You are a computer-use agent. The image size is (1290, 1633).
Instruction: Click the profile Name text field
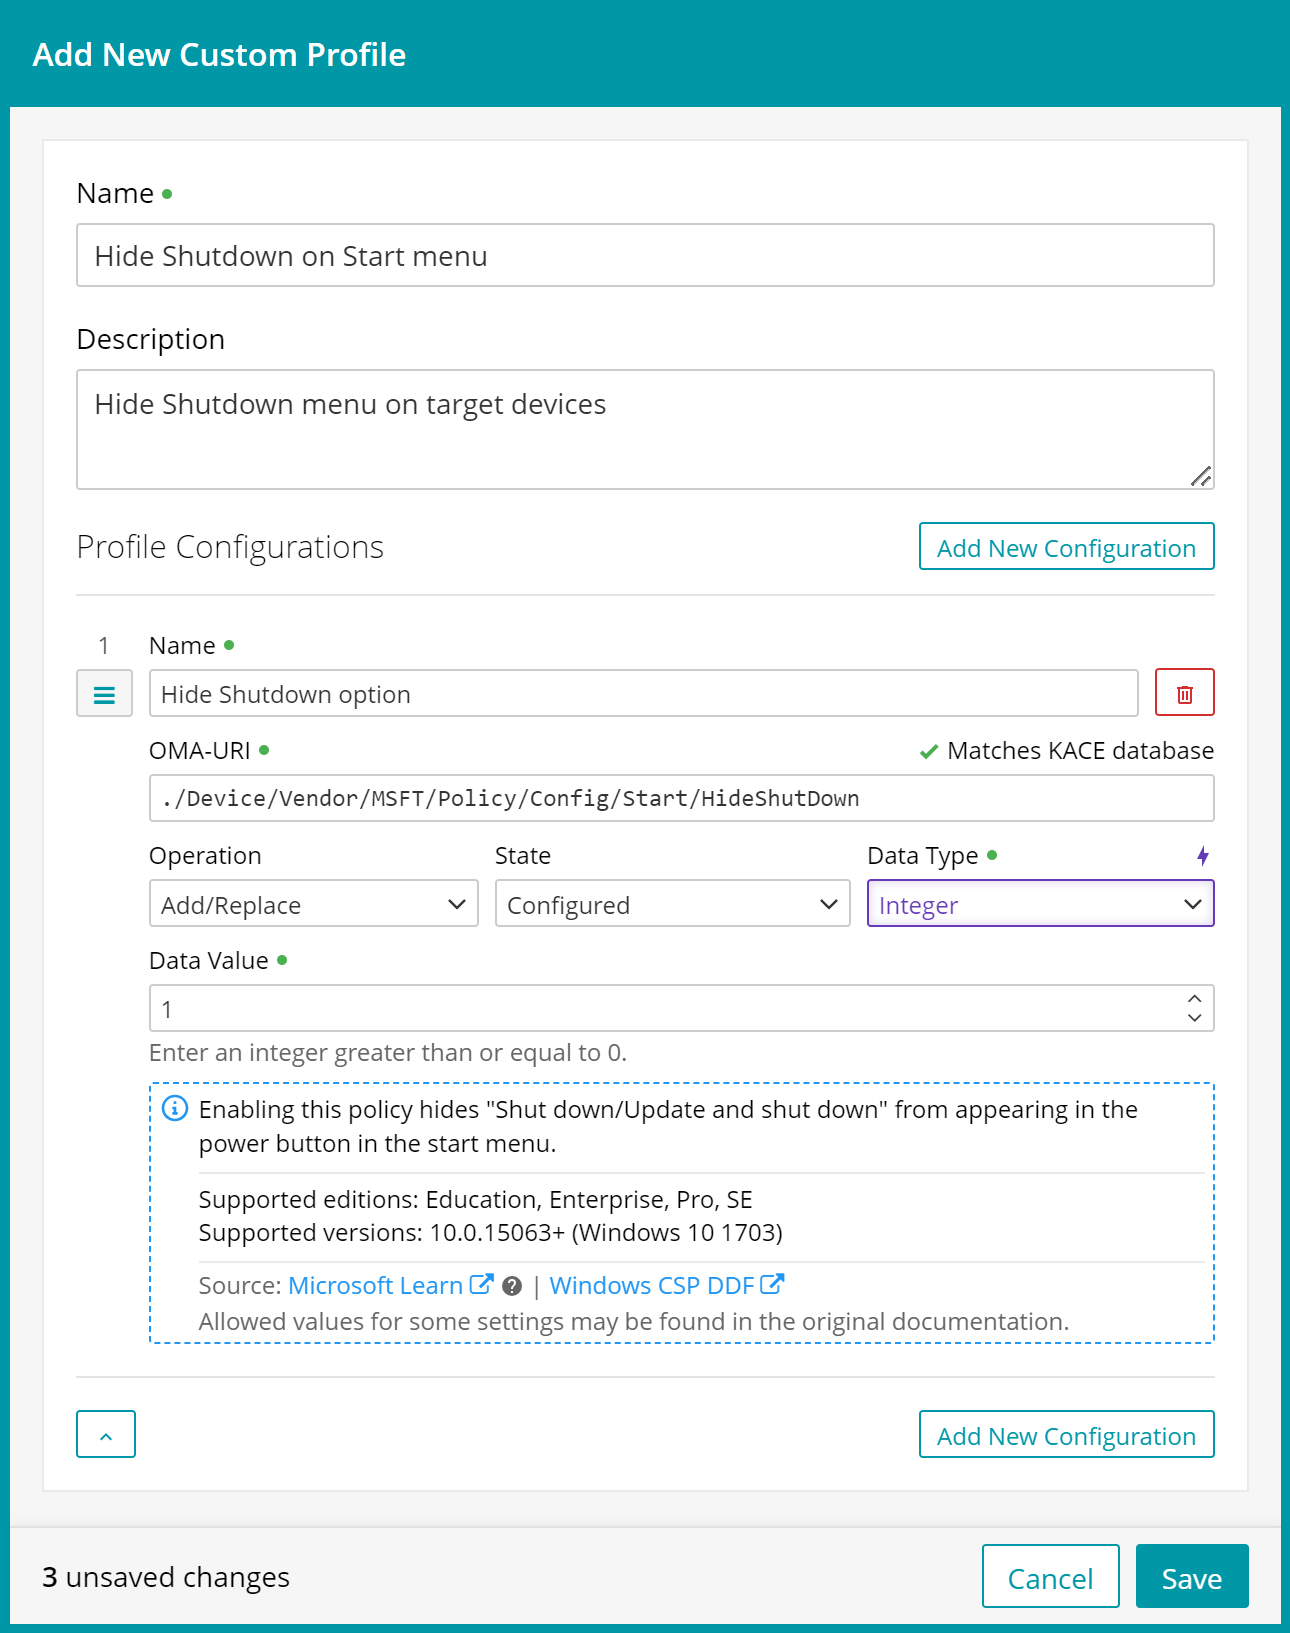coord(645,256)
